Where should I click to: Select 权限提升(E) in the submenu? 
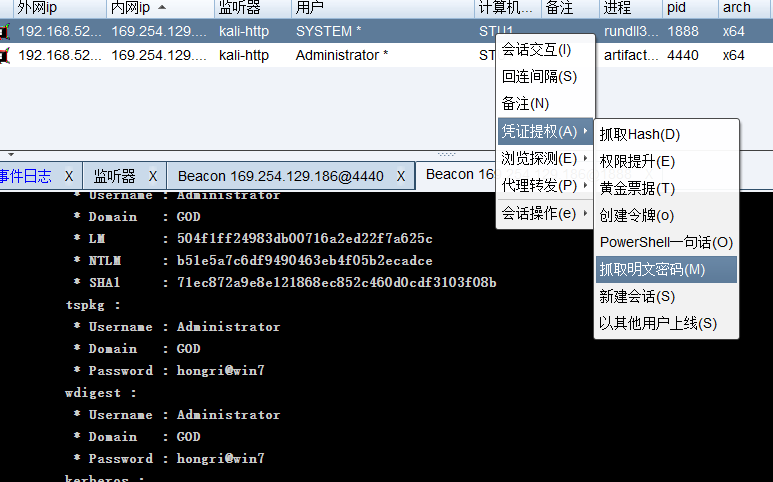coord(637,161)
